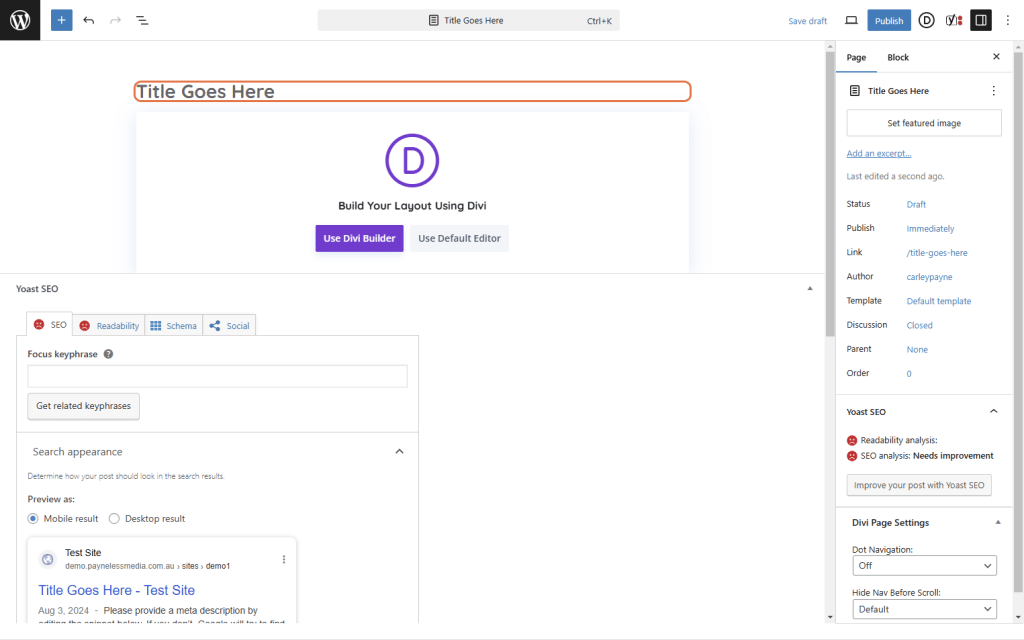
Task: Select Desktop result preview option
Action: tap(114, 519)
